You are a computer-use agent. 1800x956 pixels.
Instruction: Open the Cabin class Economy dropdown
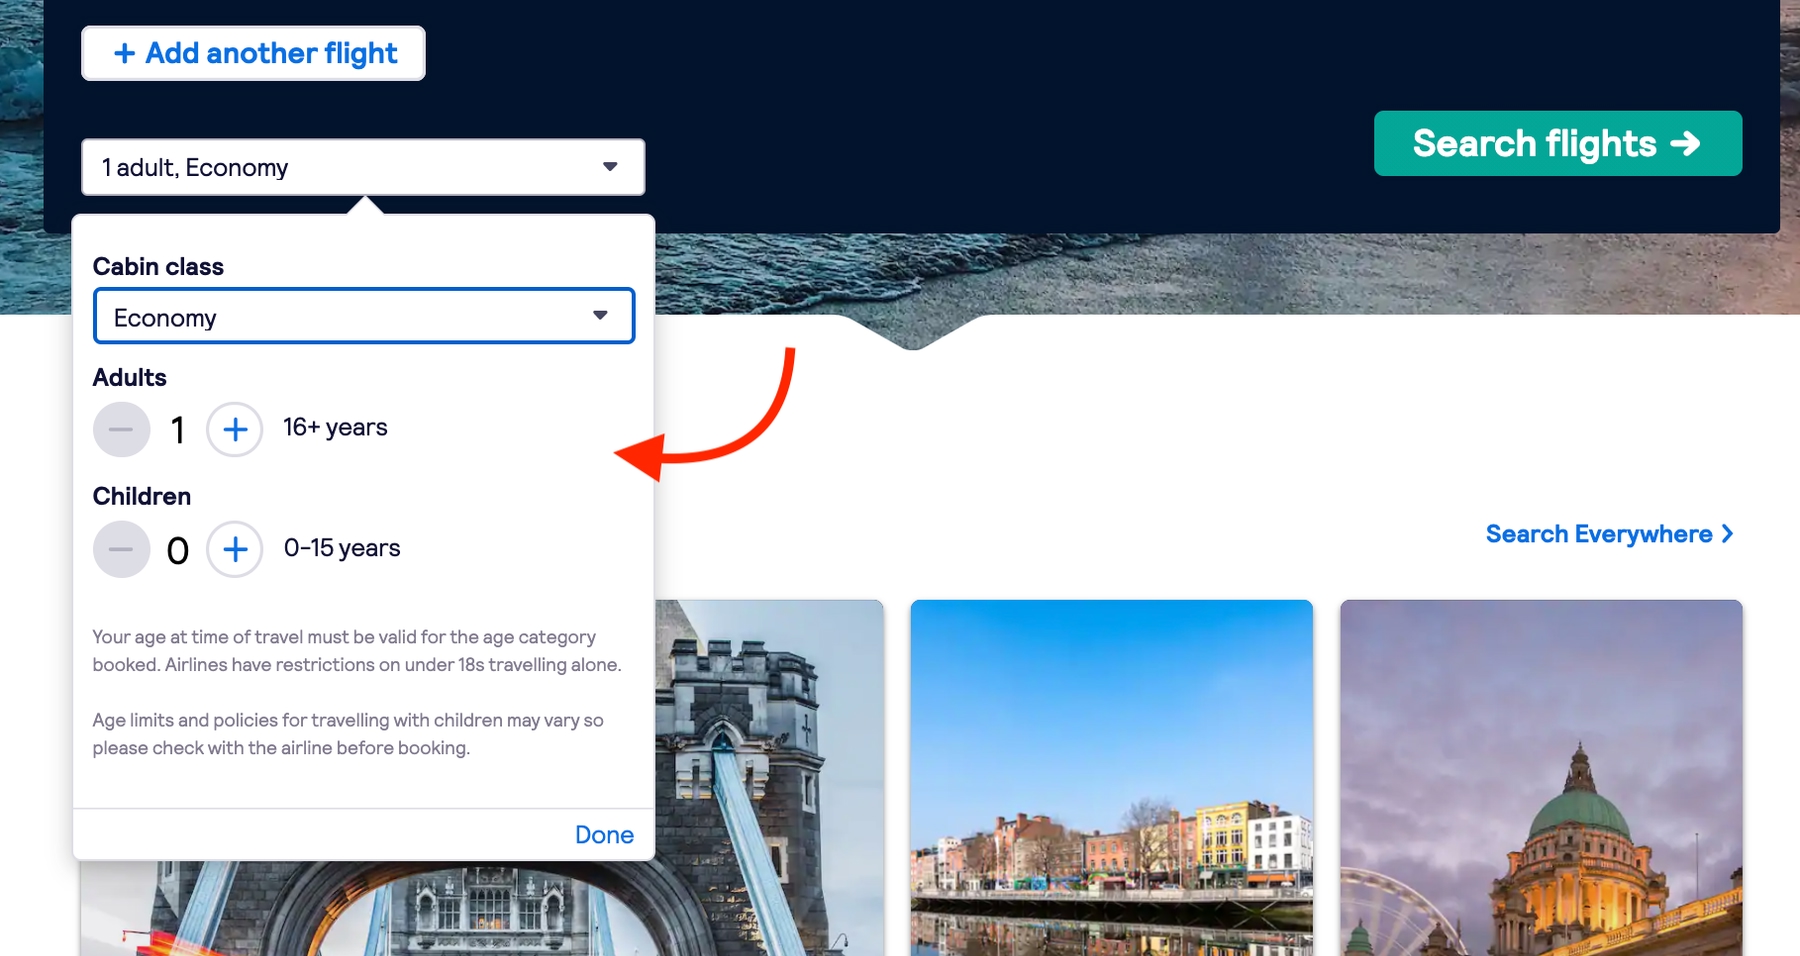click(x=364, y=316)
